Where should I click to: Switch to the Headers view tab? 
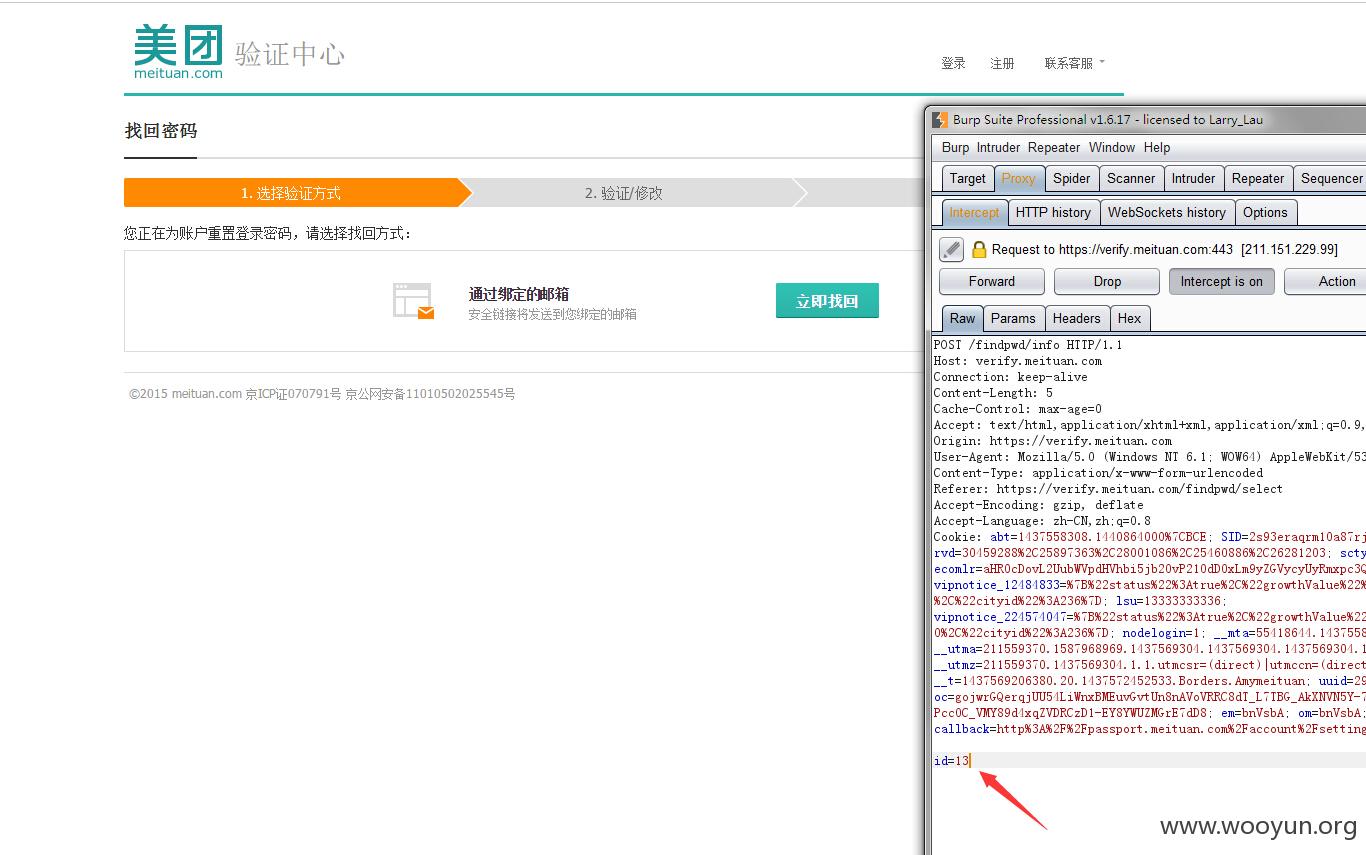pos(1076,318)
